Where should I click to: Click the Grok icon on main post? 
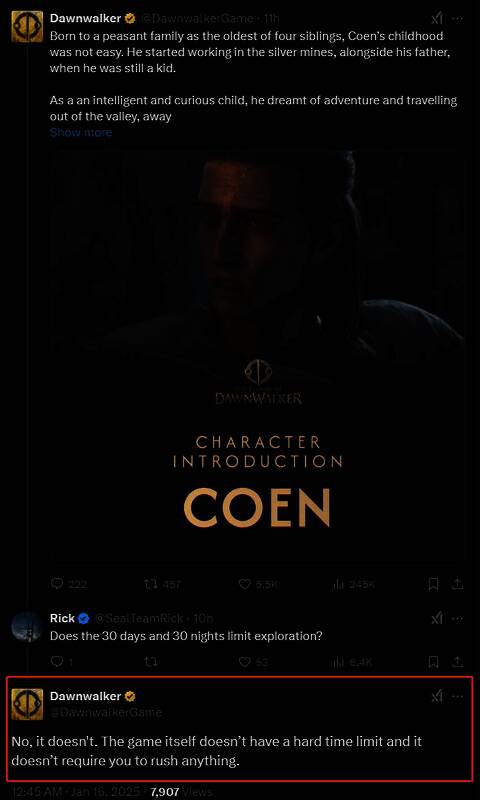pyautogui.click(x=437, y=19)
